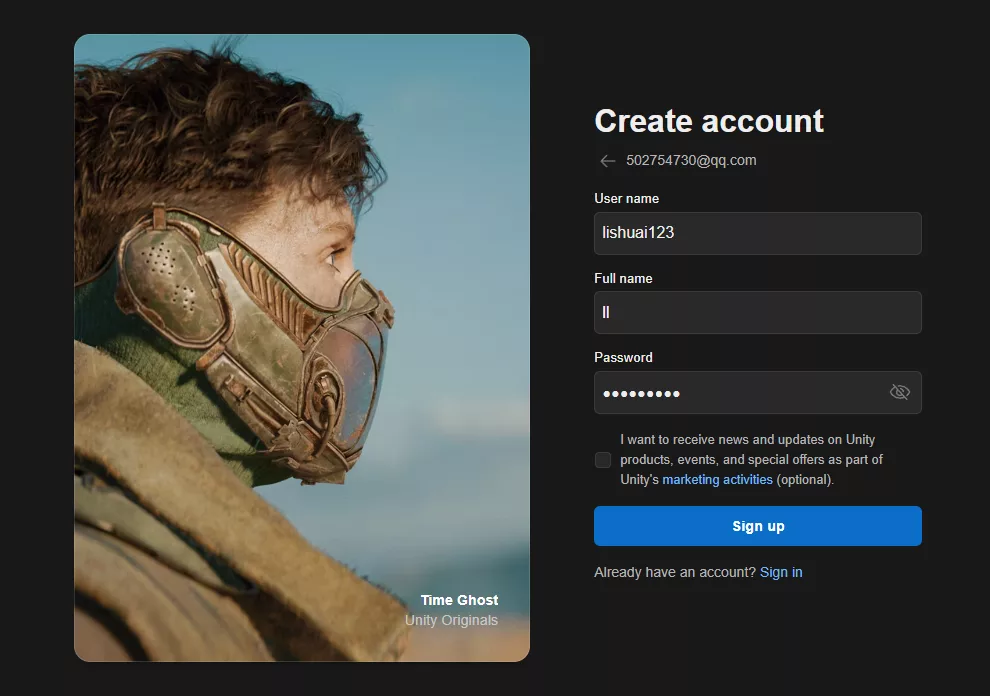The width and height of the screenshot is (990, 696).
Task: Click the "Create account" heading
Action: tap(709, 121)
